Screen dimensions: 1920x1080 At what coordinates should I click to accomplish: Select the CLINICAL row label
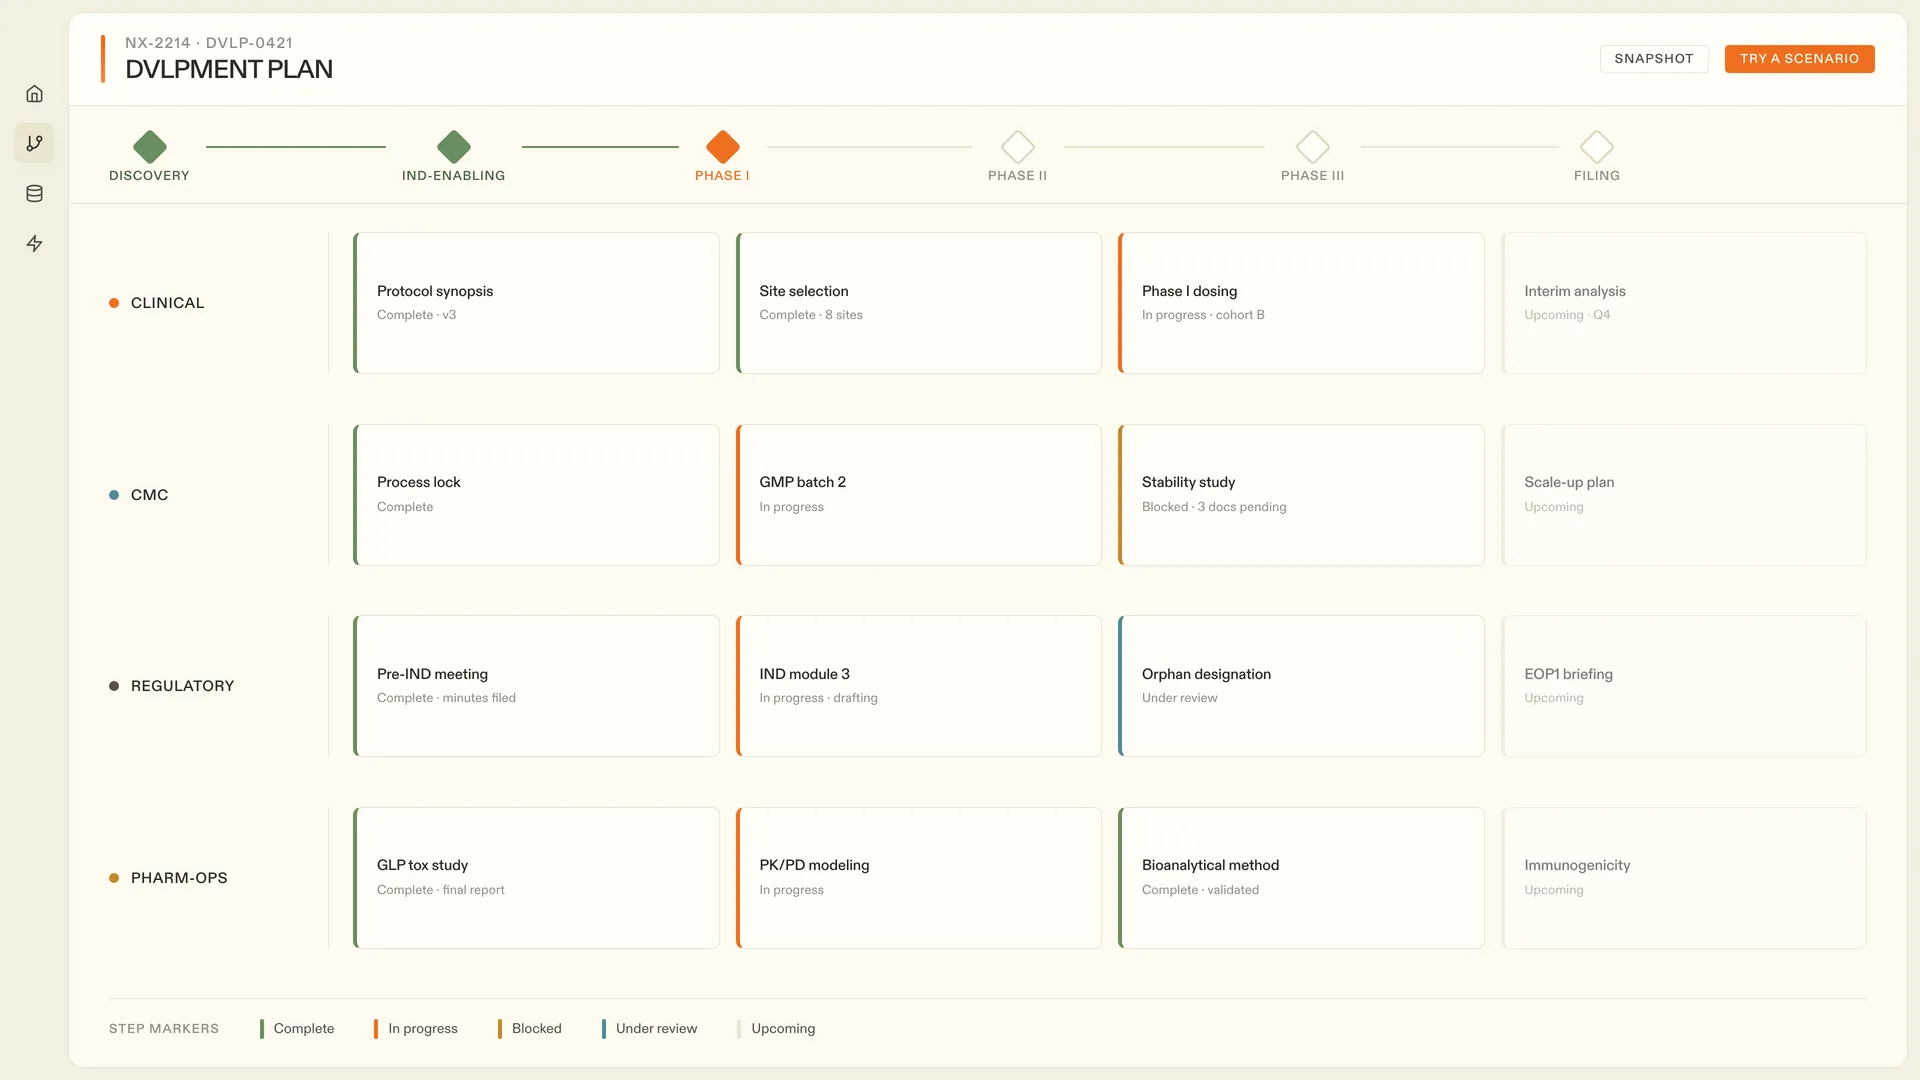(x=167, y=303)
